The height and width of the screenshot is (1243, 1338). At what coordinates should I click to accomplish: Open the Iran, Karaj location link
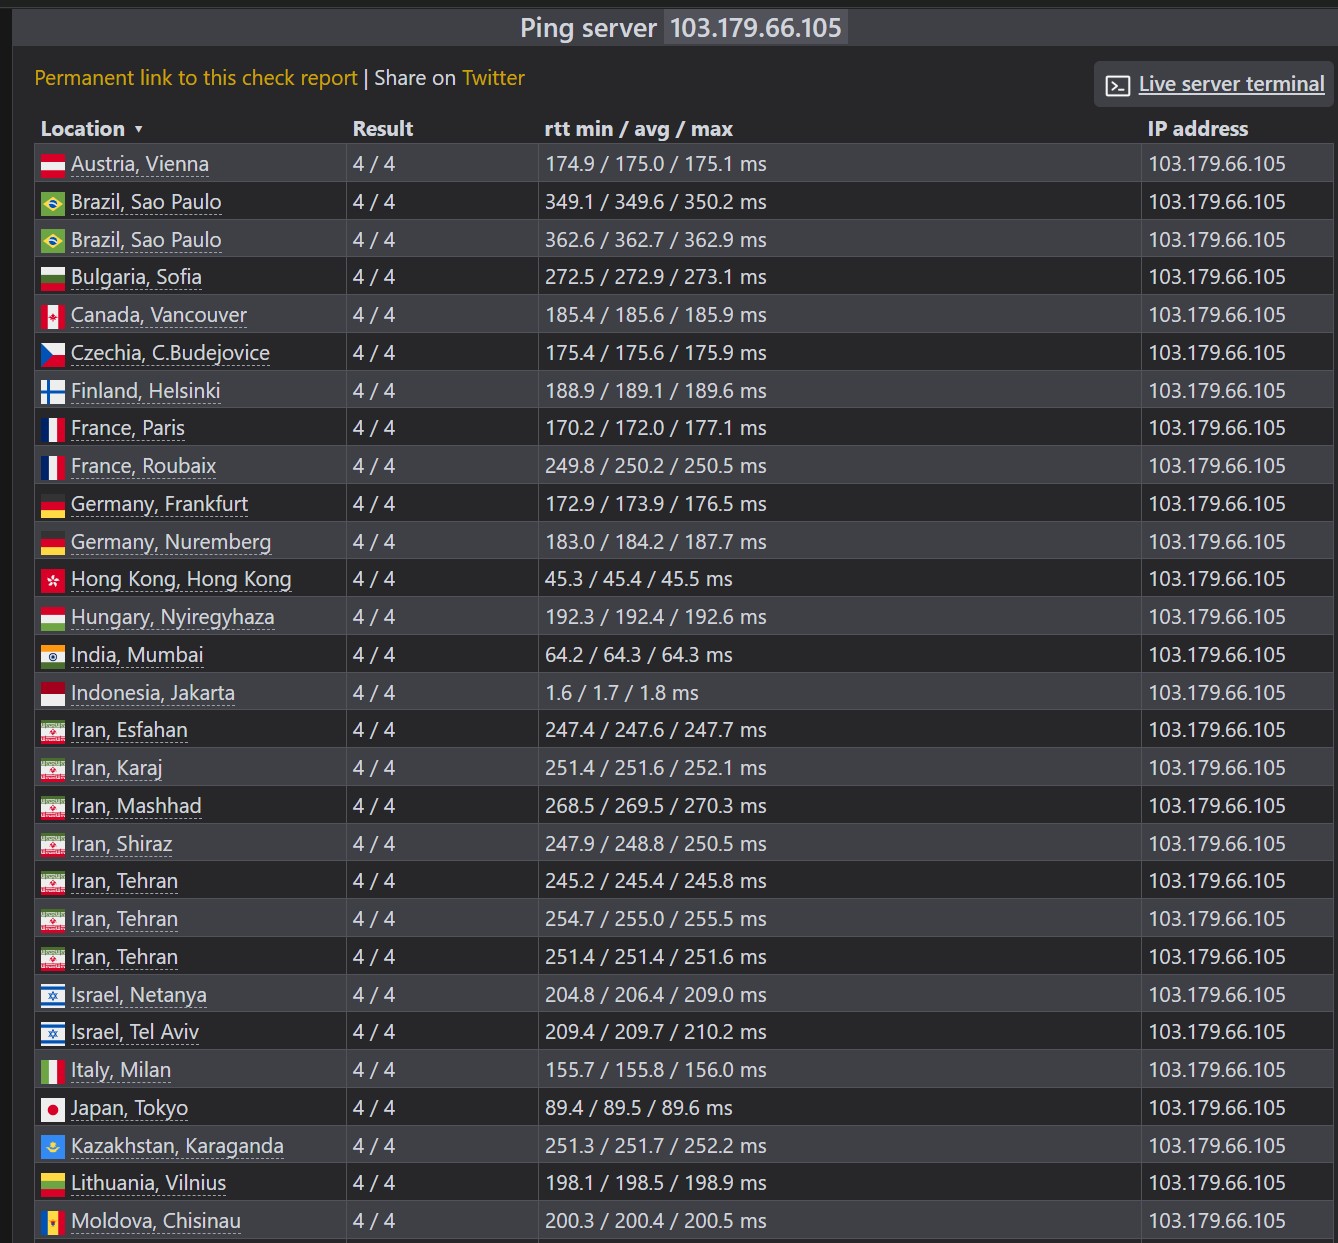pos(116,768)
